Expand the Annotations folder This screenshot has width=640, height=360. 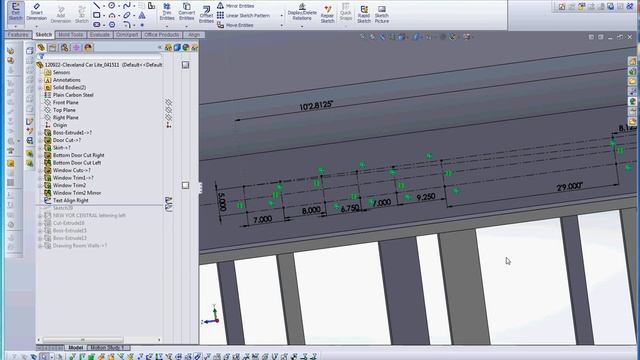[x=40, y=80]
